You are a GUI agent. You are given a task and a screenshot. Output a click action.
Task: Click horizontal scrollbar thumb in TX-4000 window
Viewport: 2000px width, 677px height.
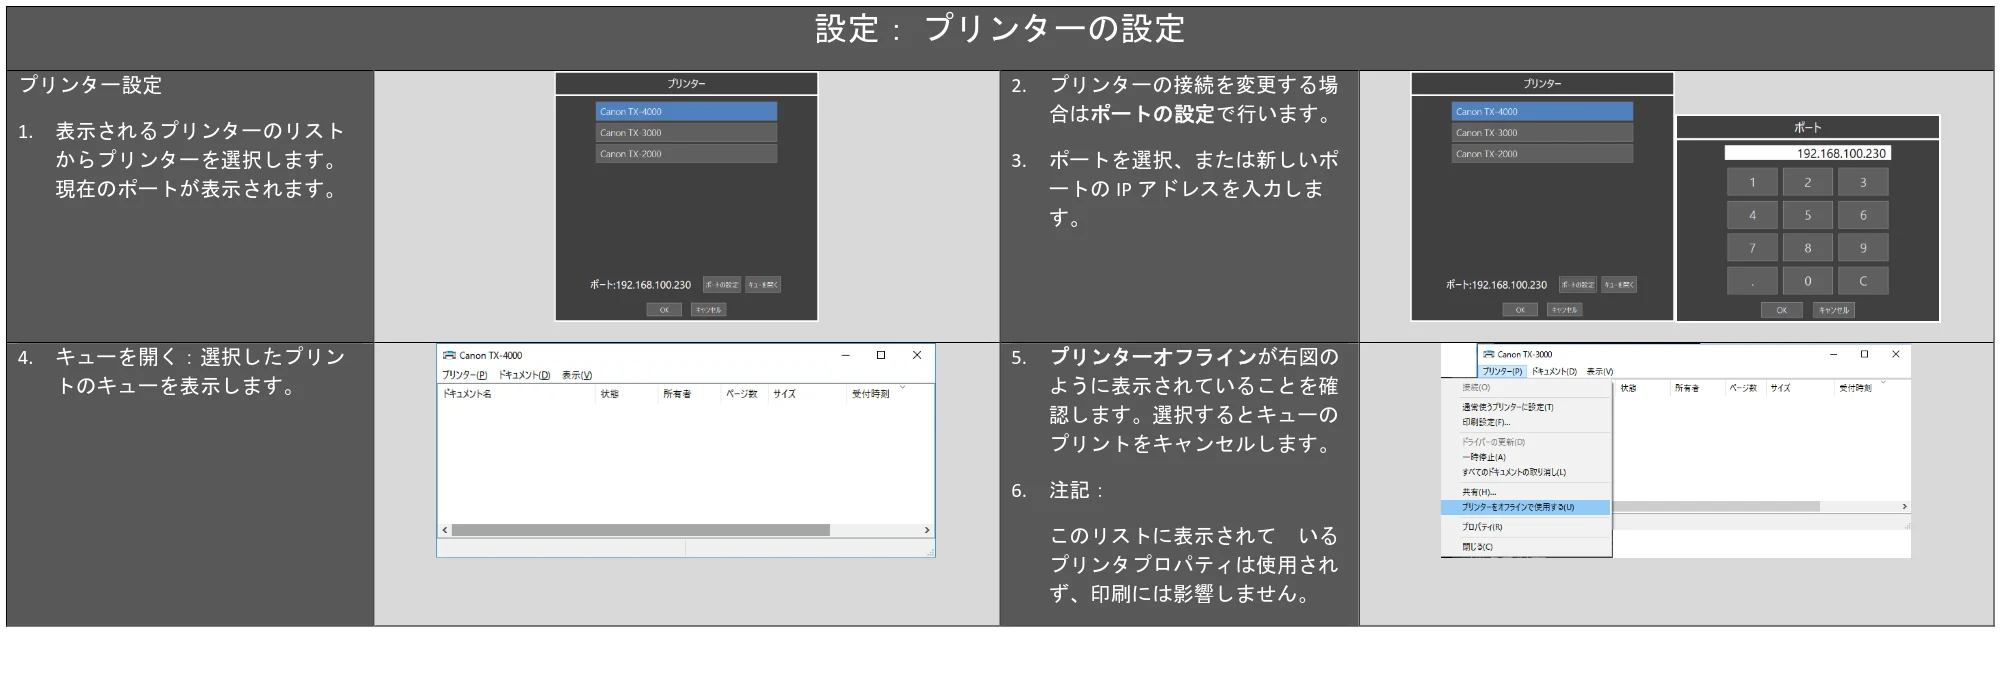click(x=640, y=530)
